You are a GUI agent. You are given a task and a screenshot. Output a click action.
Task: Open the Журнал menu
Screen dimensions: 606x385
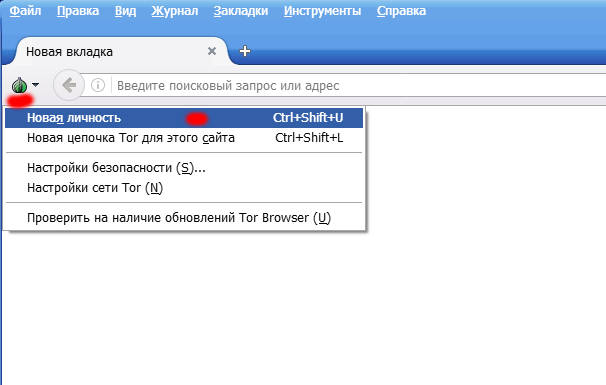pos(175,11)
